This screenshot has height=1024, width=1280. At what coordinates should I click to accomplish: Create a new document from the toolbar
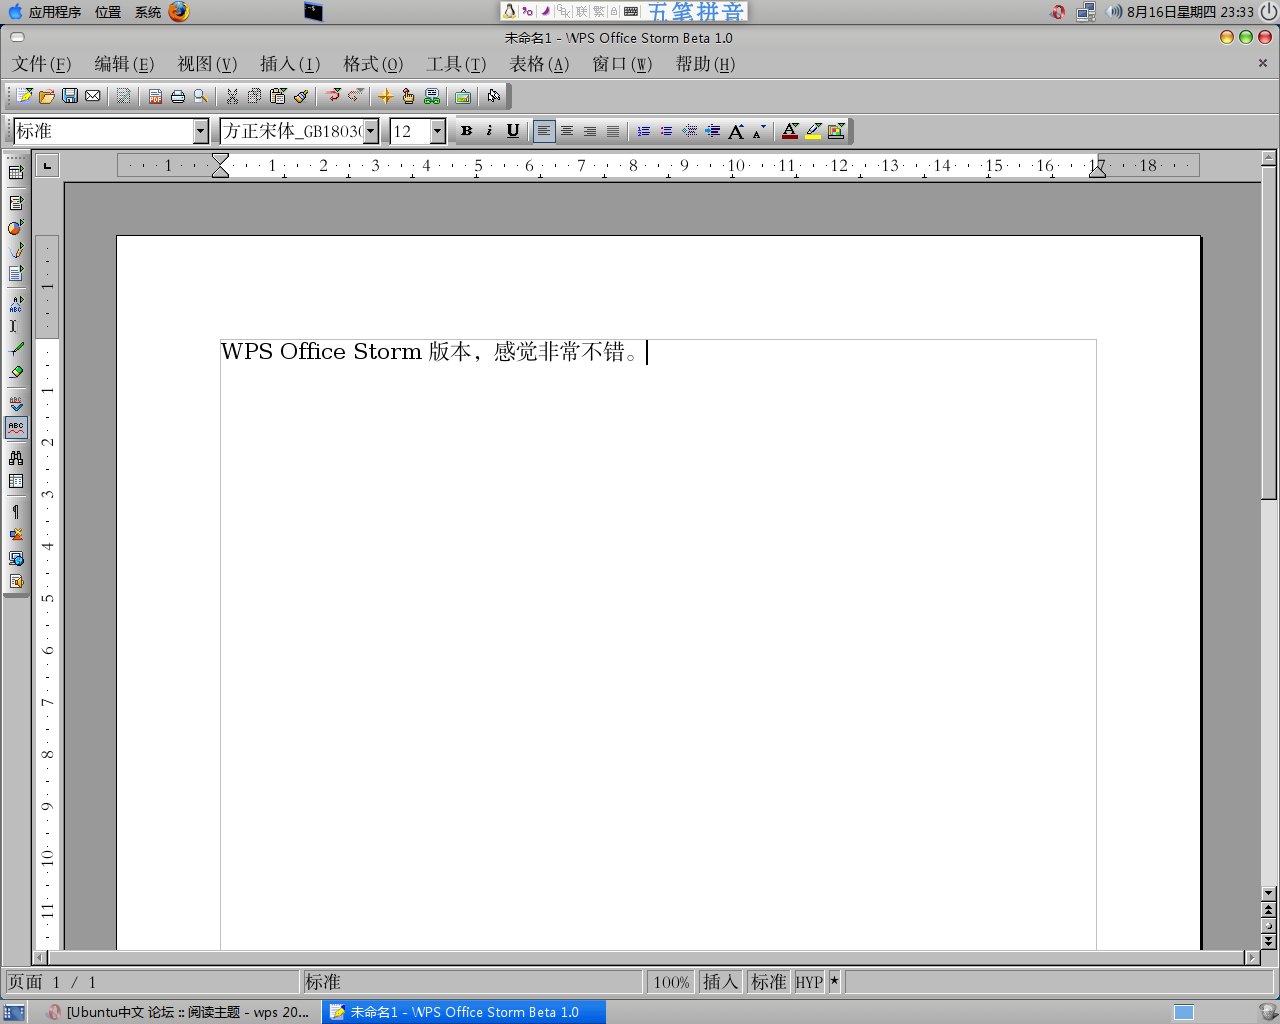24,96
